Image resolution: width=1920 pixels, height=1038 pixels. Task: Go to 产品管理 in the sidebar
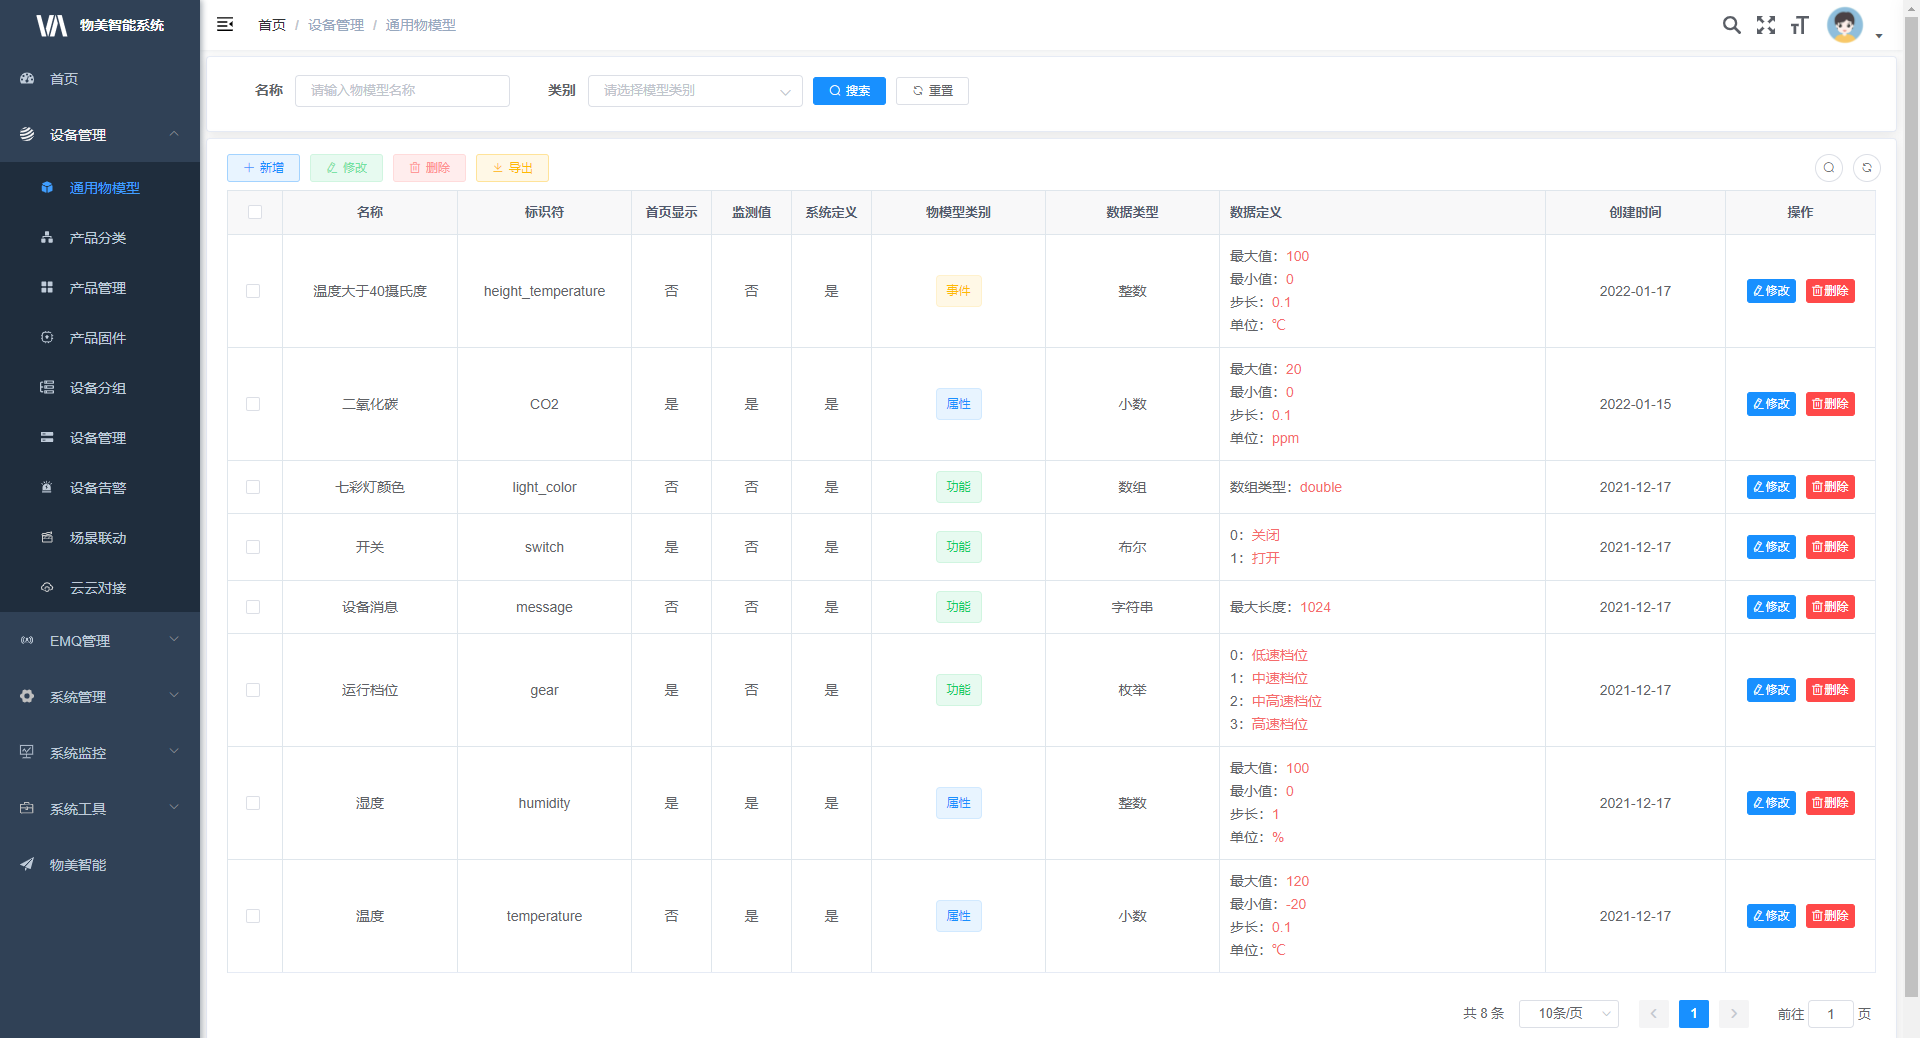98,288
